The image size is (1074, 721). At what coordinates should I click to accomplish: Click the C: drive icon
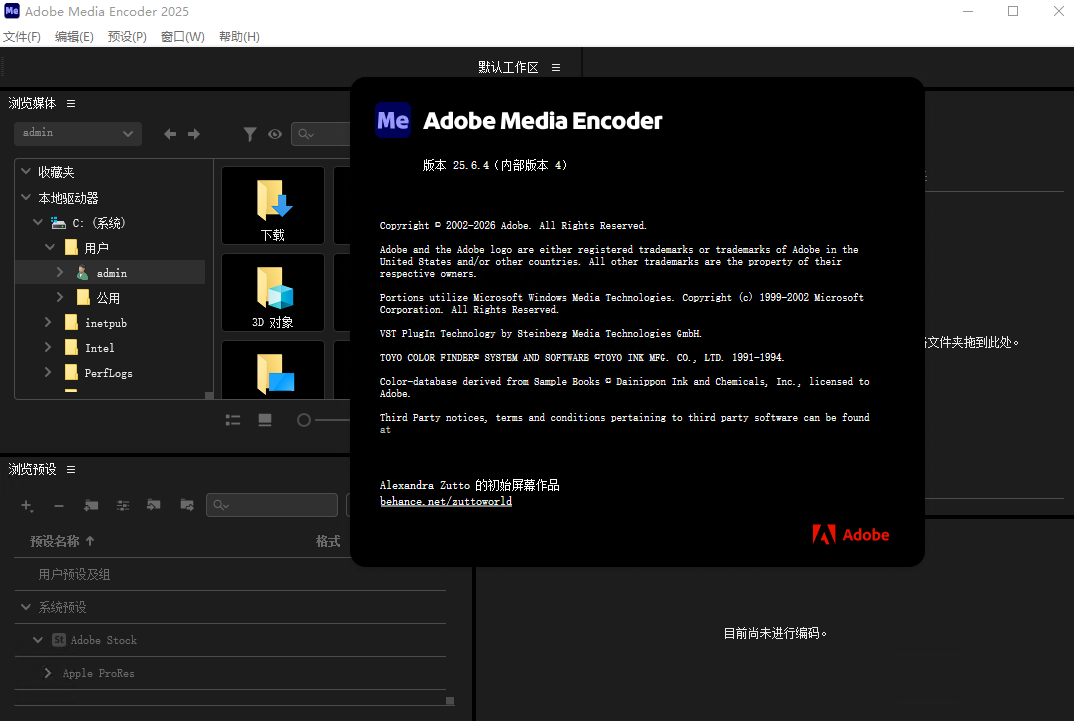58,223
